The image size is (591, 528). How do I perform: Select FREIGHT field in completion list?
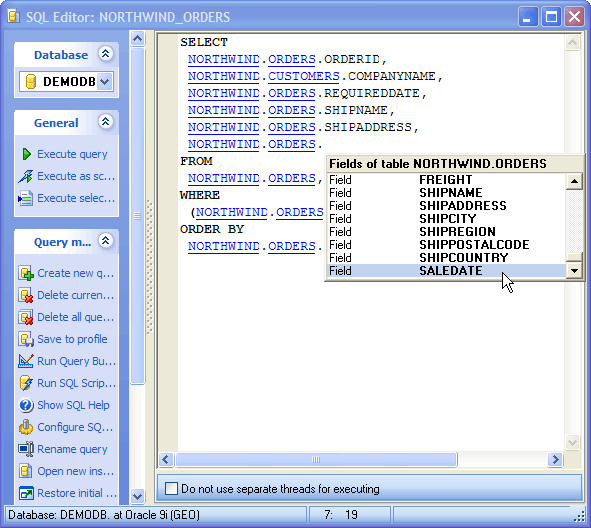point(447,180)
